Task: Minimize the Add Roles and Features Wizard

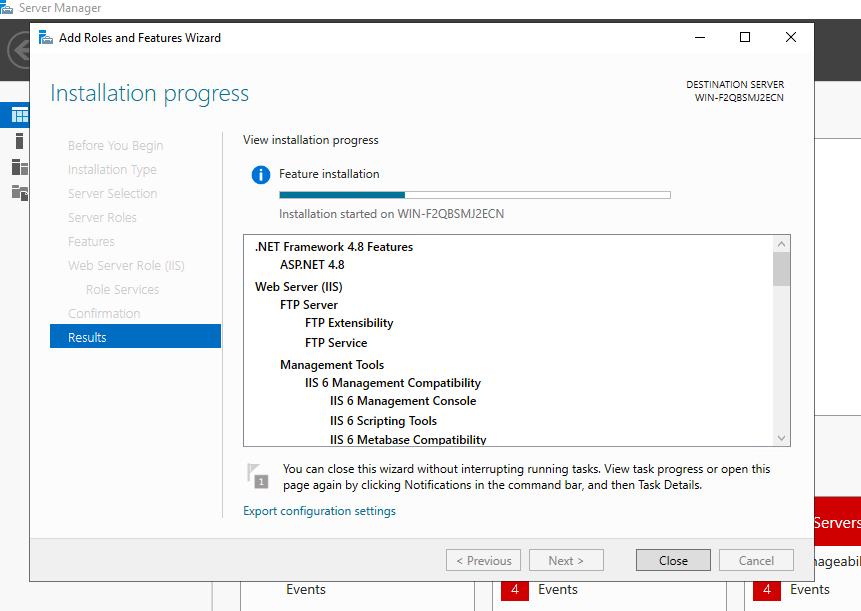Action: (700, 37)
